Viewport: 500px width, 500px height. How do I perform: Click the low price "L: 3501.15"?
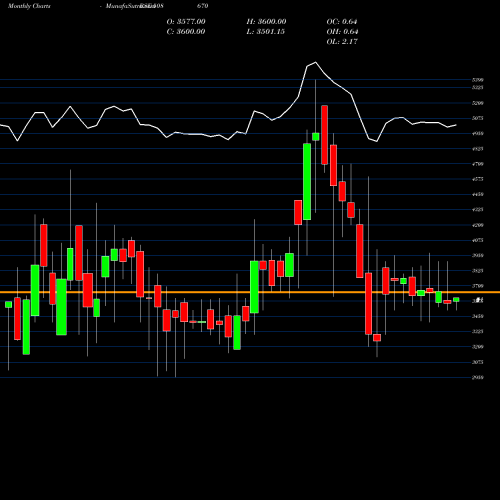[x=266, y=32]
